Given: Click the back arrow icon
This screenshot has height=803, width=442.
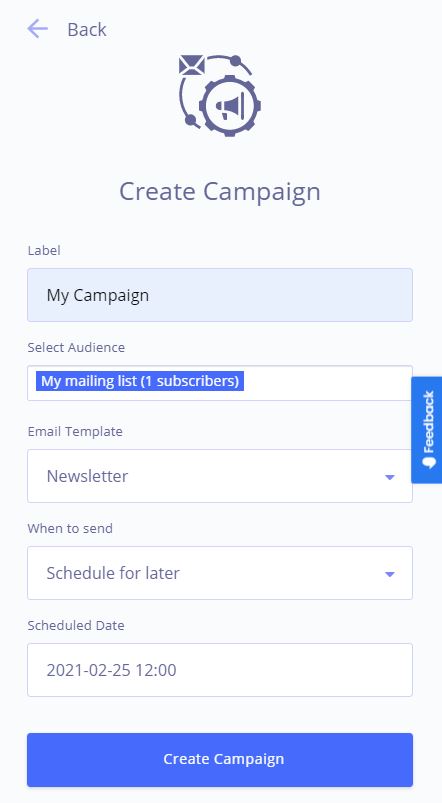Looking at the screenshot, I should coord(37,29).
